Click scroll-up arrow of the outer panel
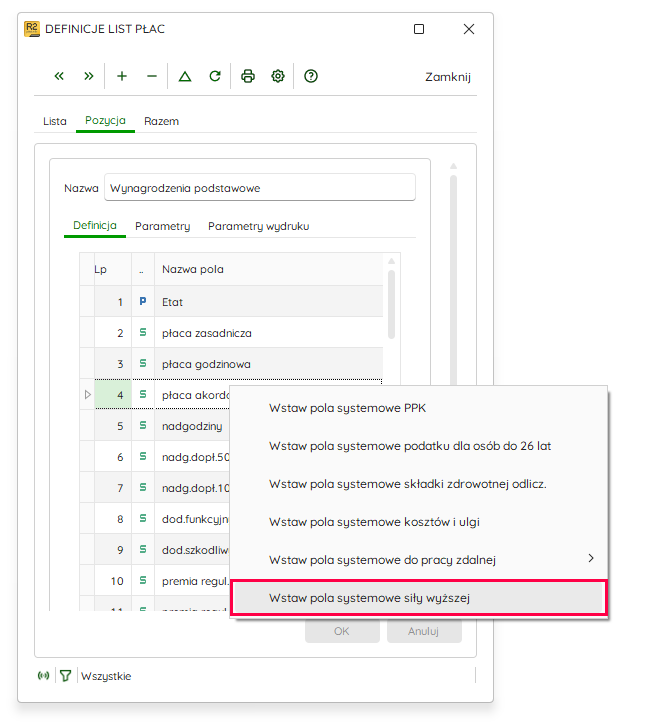This screenshot has width=649, height=722. tap(453, 166)
